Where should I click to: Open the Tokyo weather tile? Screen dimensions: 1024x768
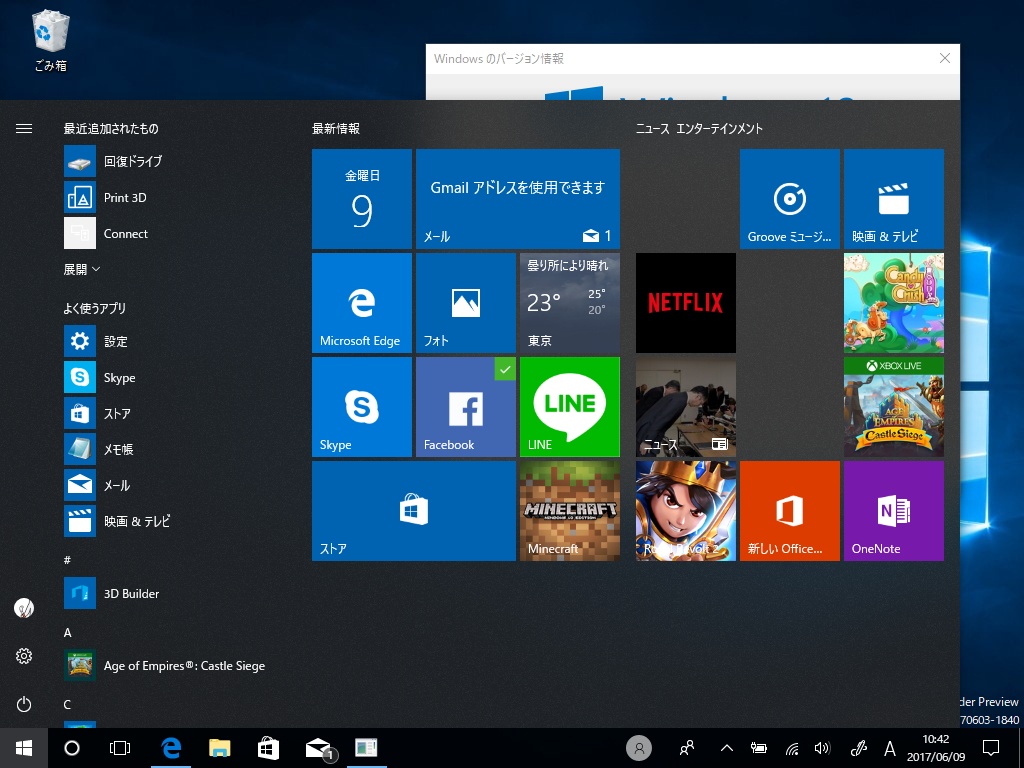point(569,302)
